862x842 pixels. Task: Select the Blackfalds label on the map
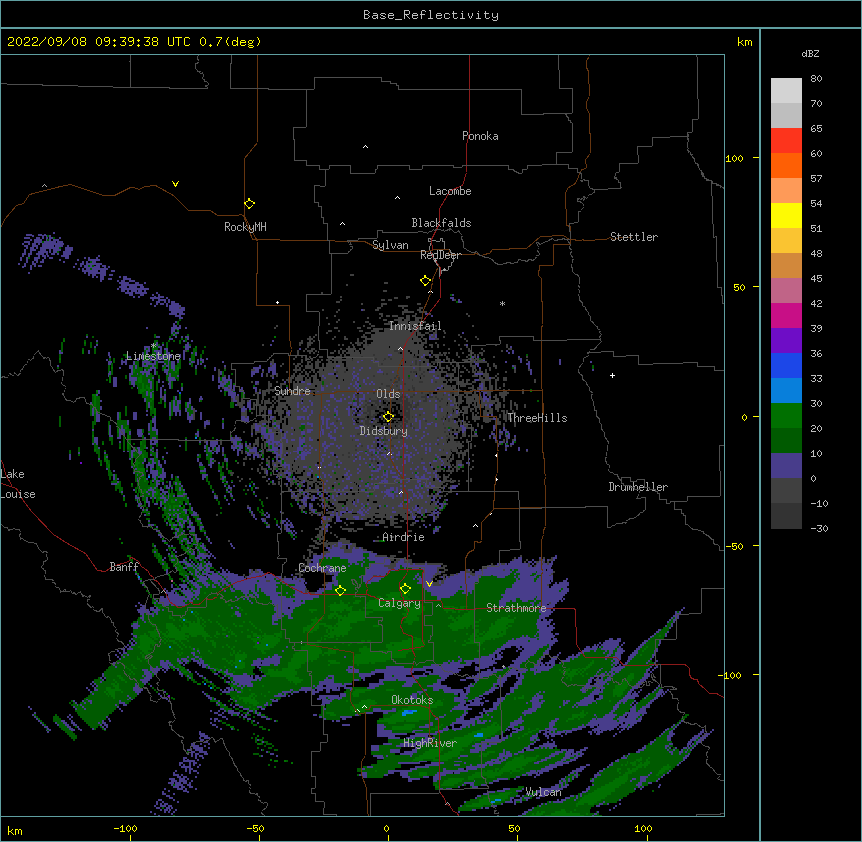[x=441, y=223]
